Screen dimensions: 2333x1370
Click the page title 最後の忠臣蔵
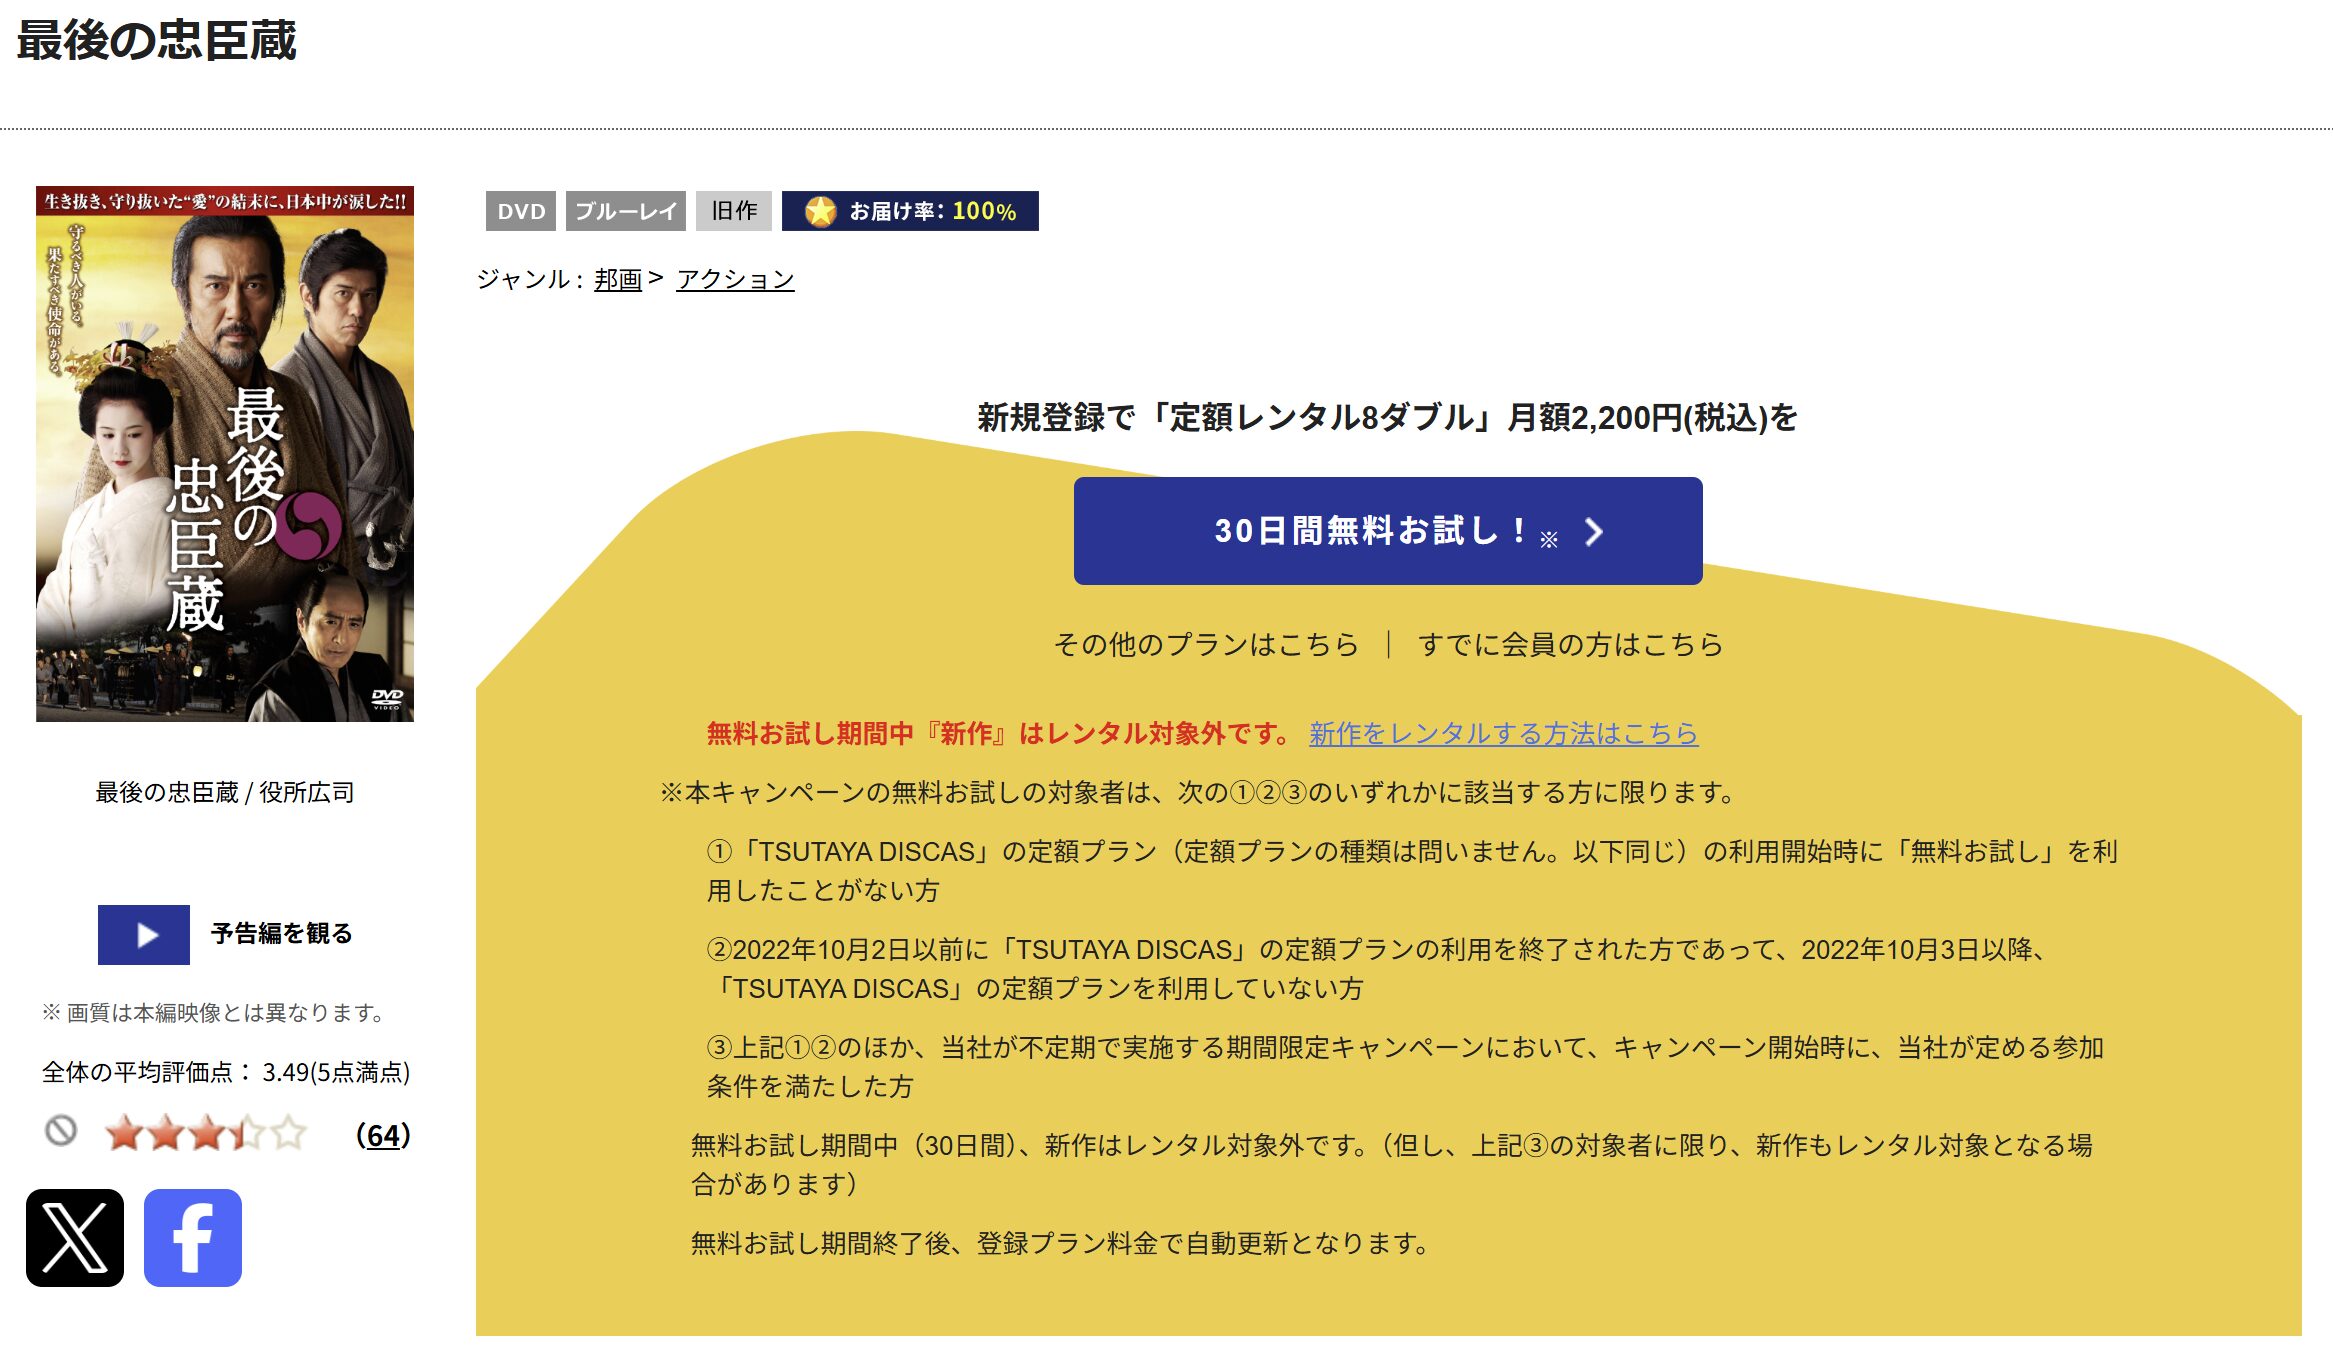click(157, 41)
